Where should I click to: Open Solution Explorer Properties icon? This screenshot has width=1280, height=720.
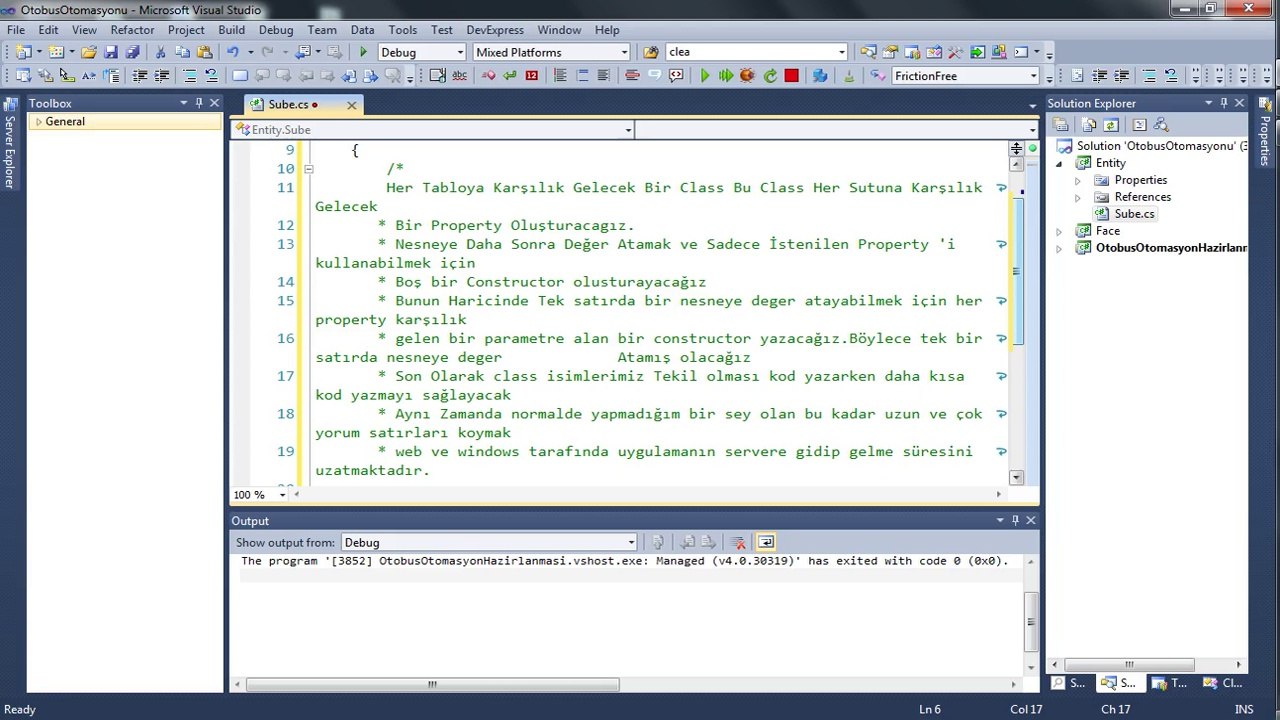[1061, 125]
